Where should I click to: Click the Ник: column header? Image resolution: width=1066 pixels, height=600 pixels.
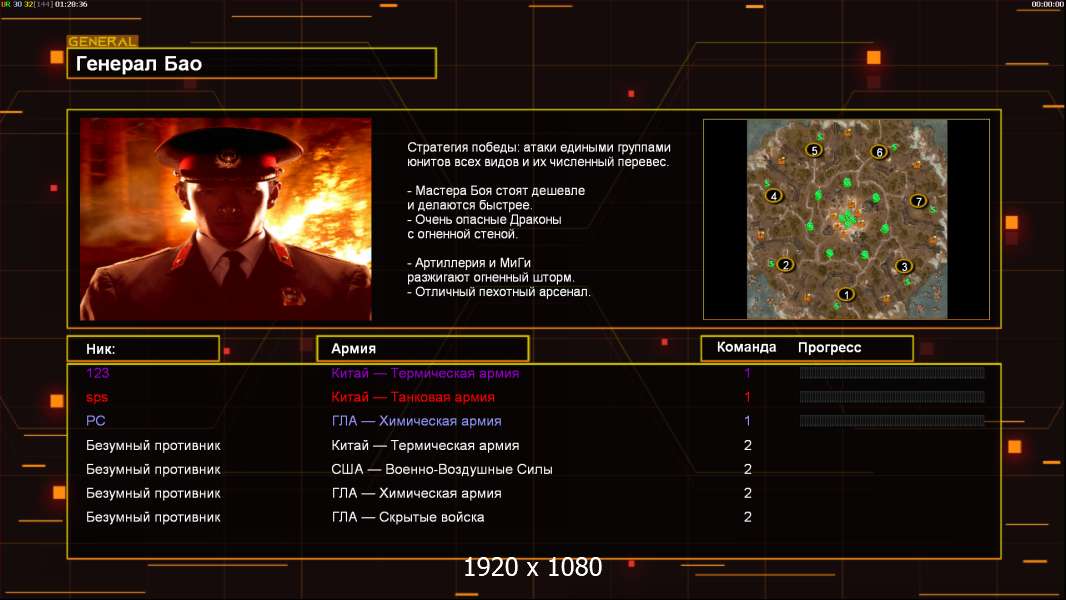[x=143, y=349]
